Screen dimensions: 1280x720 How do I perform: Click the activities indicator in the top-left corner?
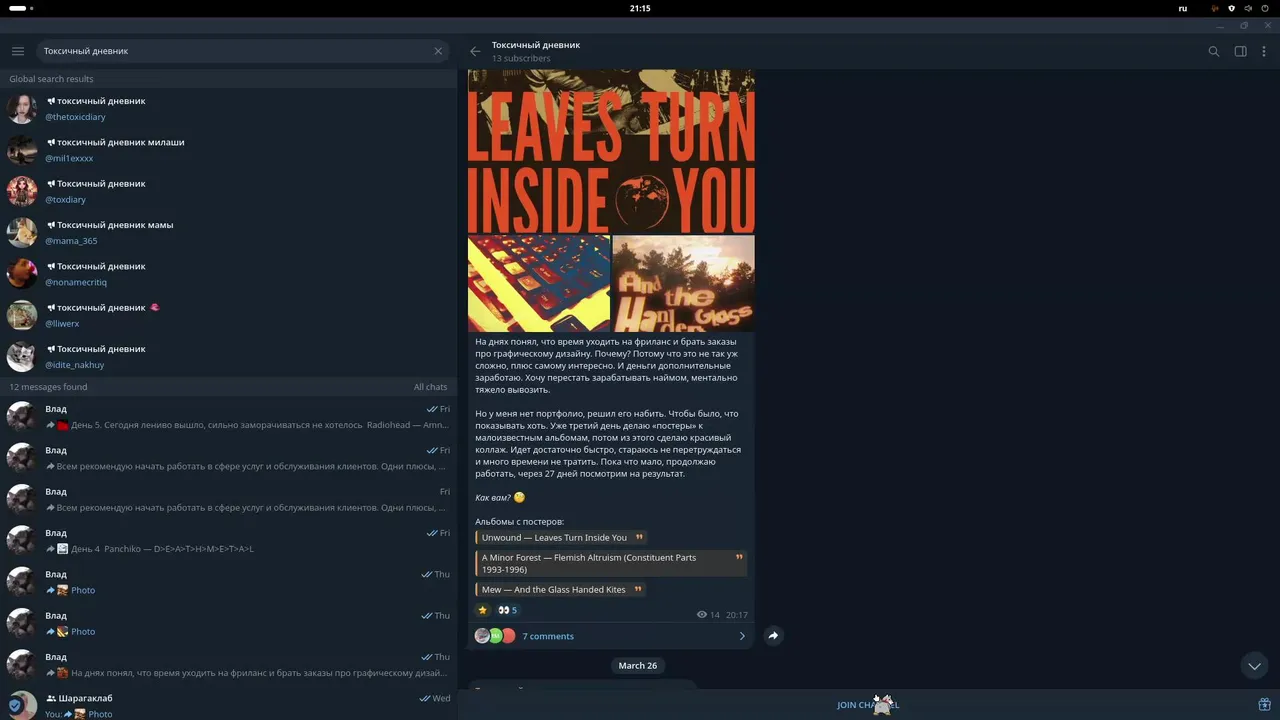pyautogui.click(x=21, y=8)
